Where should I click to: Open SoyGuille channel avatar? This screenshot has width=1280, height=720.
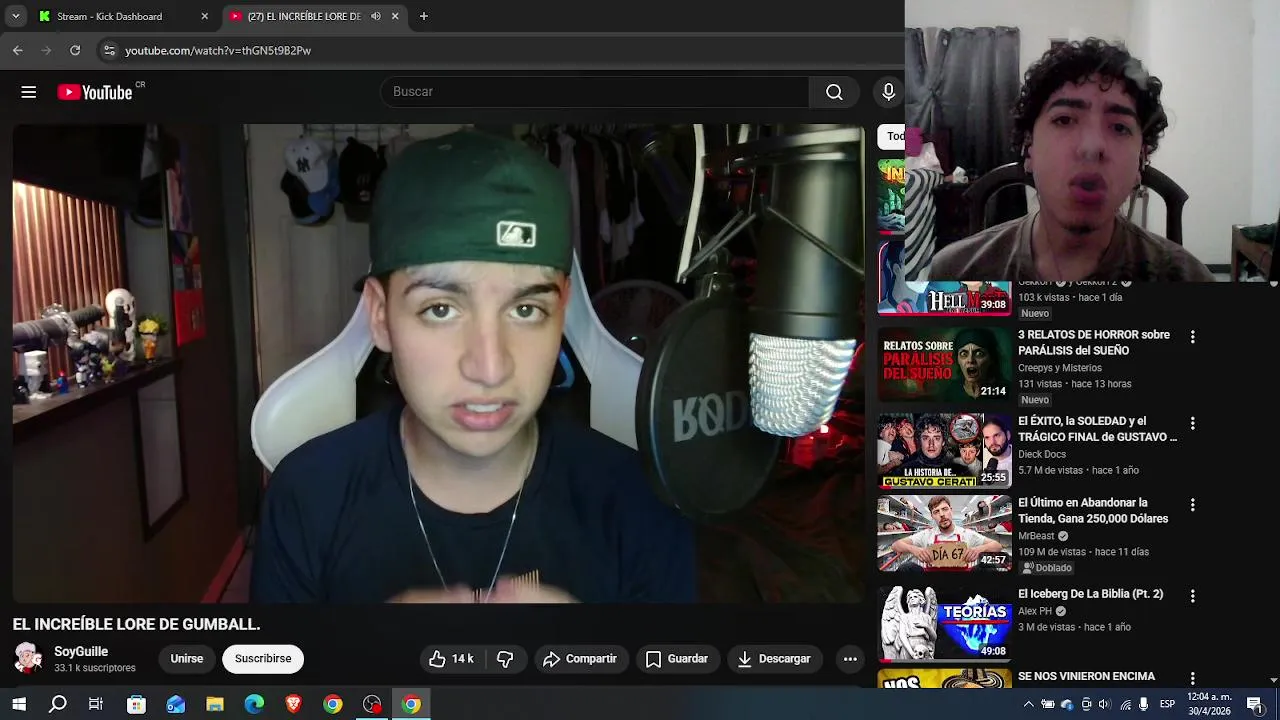coord(29,658)
